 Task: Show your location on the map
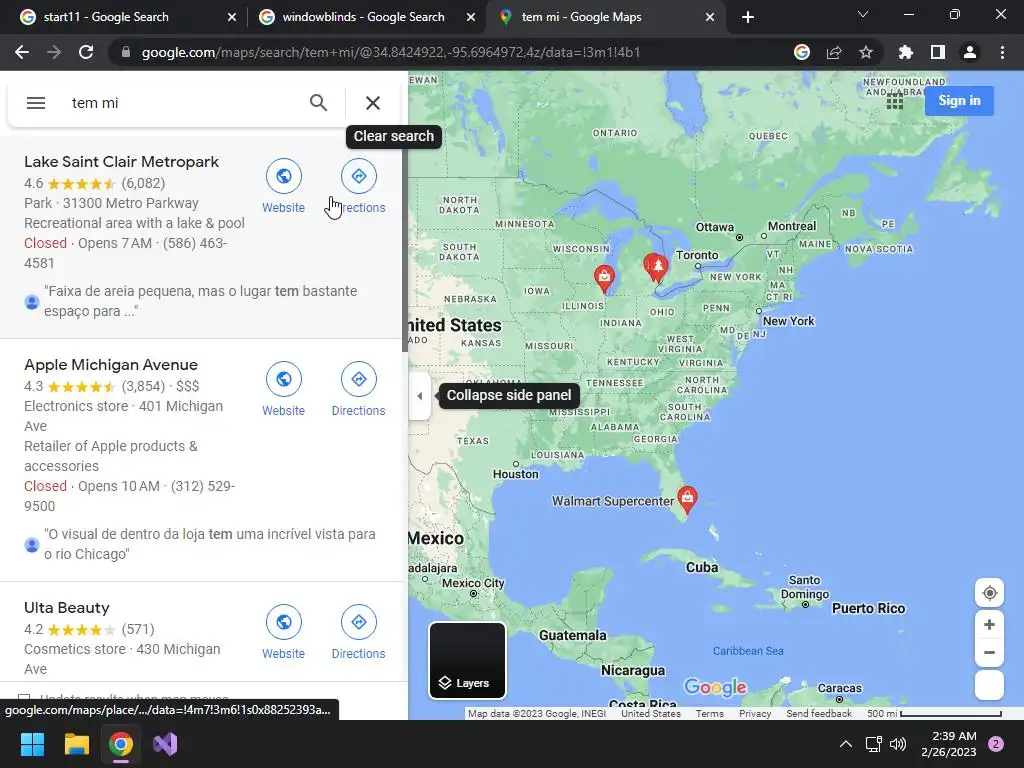pyautogui.click(x=989, y=593)
